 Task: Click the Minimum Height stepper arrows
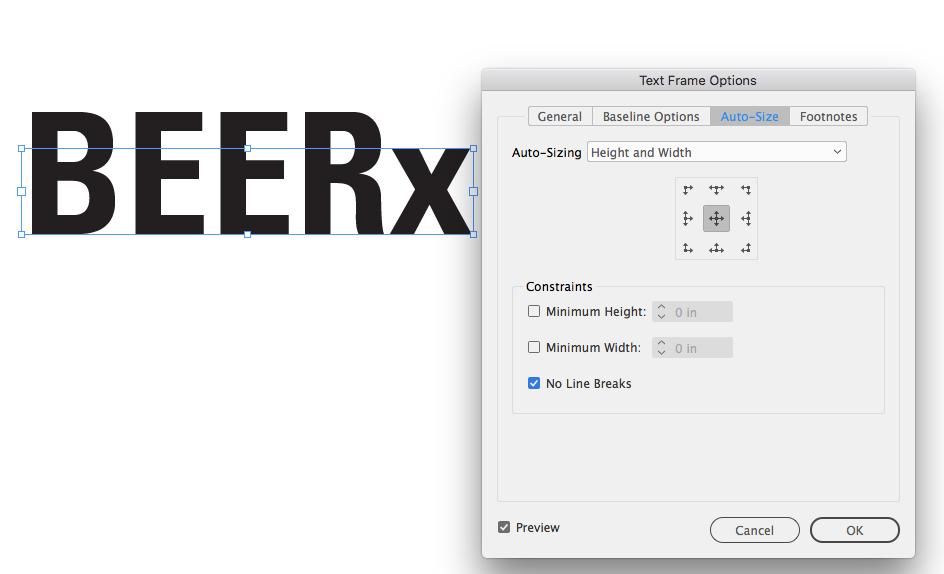point(662,312)
